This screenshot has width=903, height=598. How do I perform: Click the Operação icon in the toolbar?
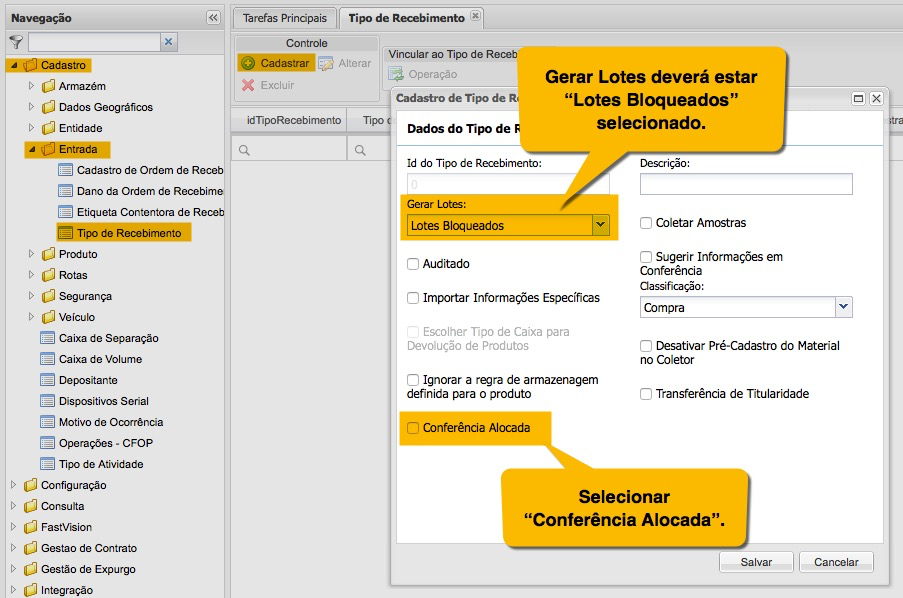click(396, 74)
